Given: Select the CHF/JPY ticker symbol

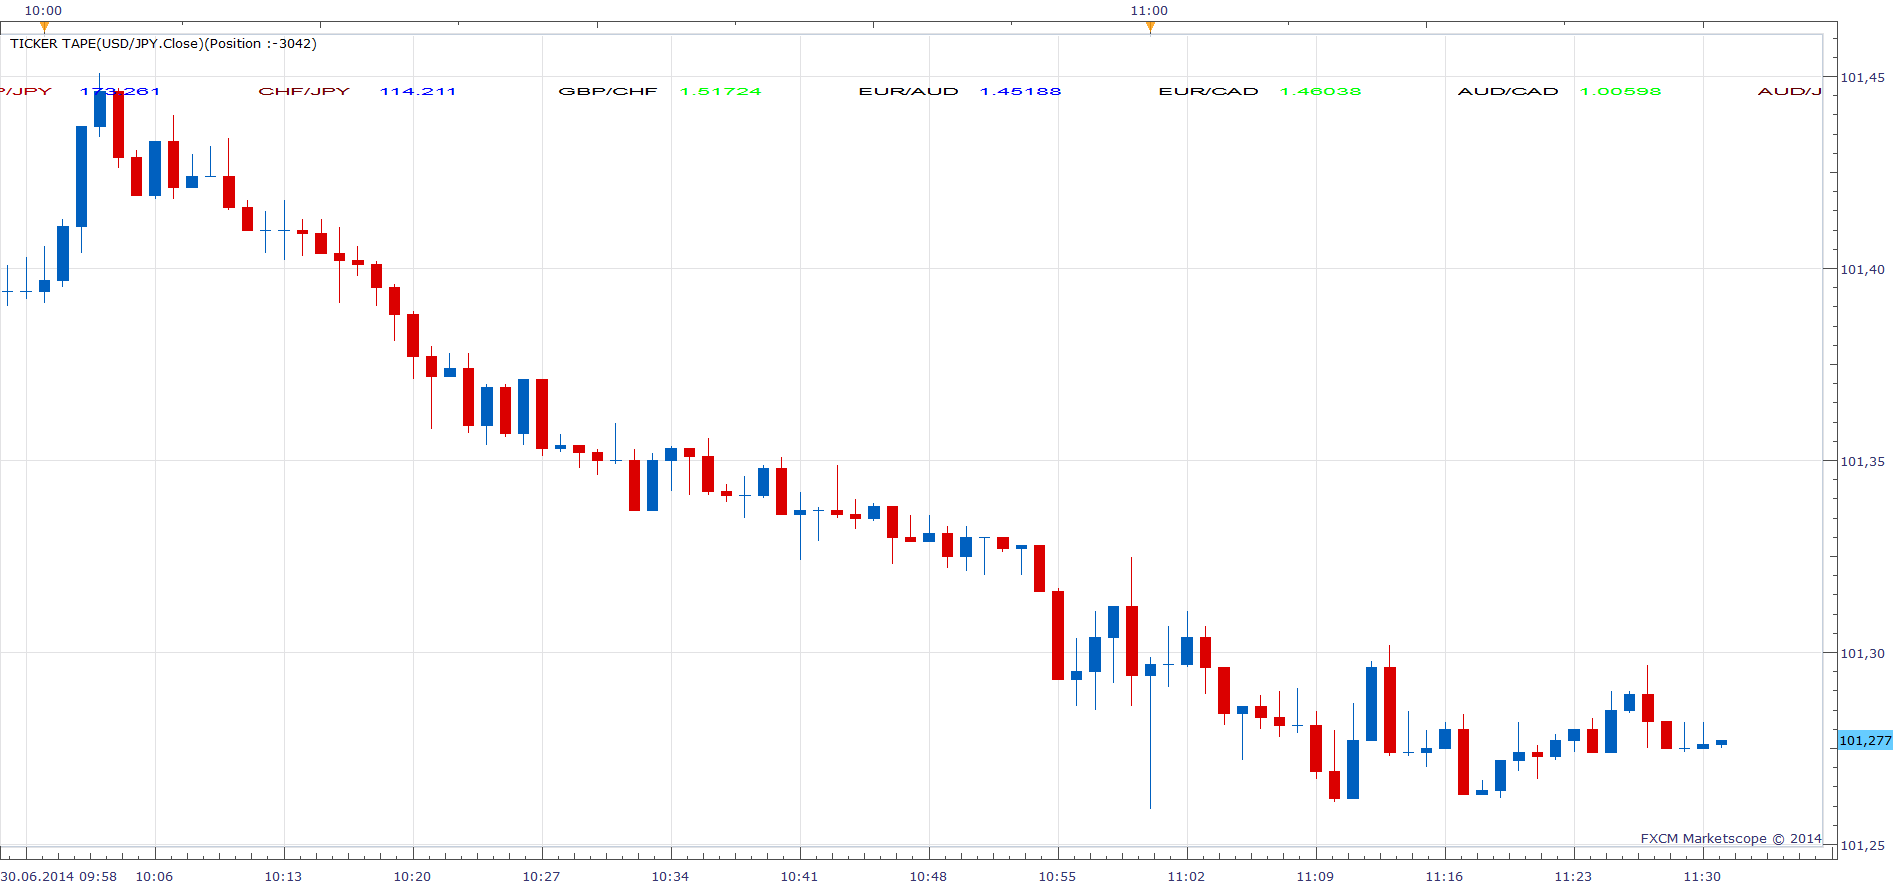Looking at the screenshot, I should 304,91.
